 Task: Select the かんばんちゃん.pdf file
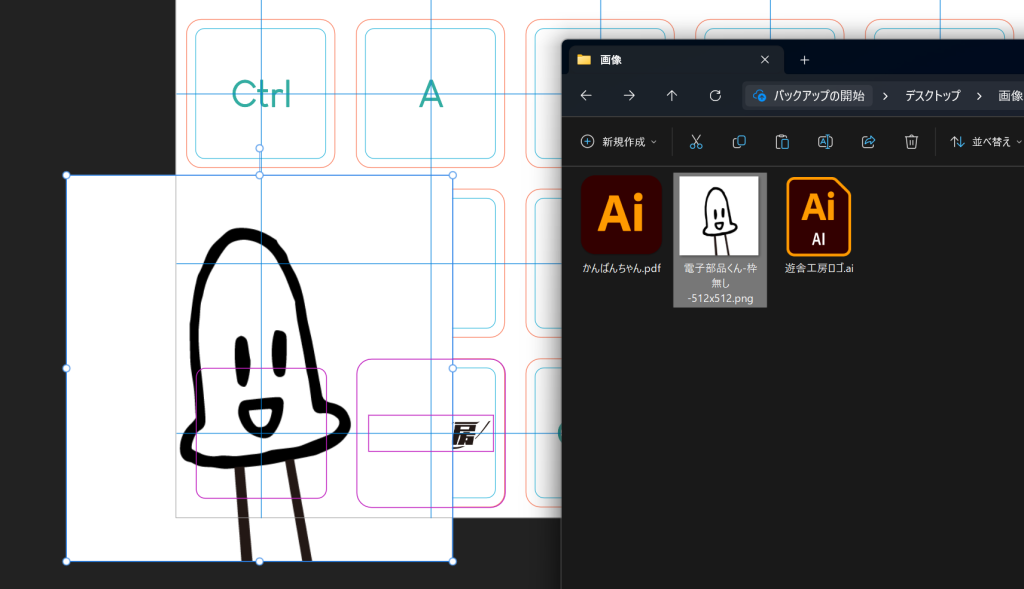click(x=621, y=225)
